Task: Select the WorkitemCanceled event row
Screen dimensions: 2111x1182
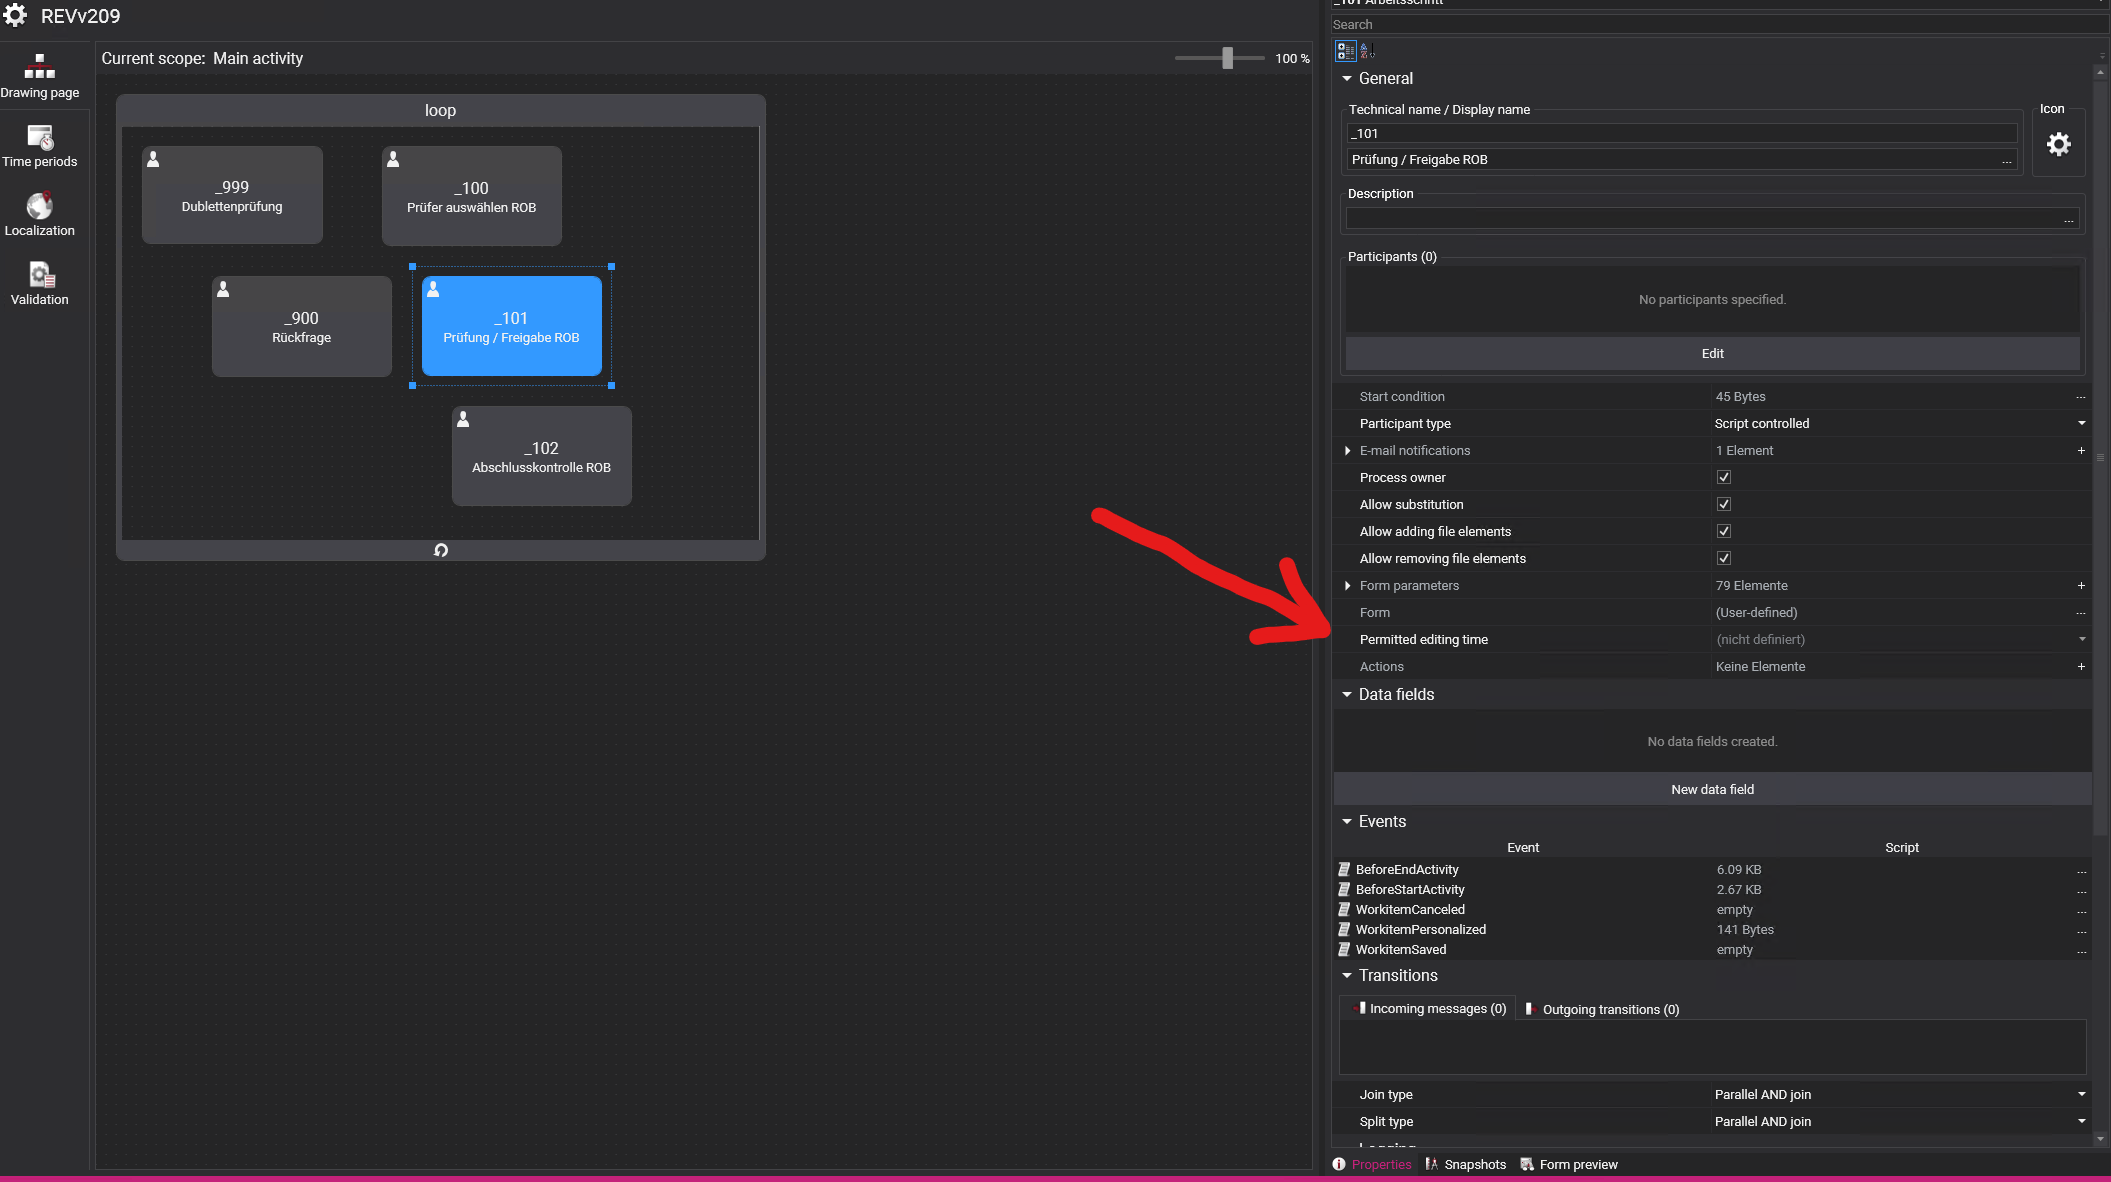Action: 1712,910
